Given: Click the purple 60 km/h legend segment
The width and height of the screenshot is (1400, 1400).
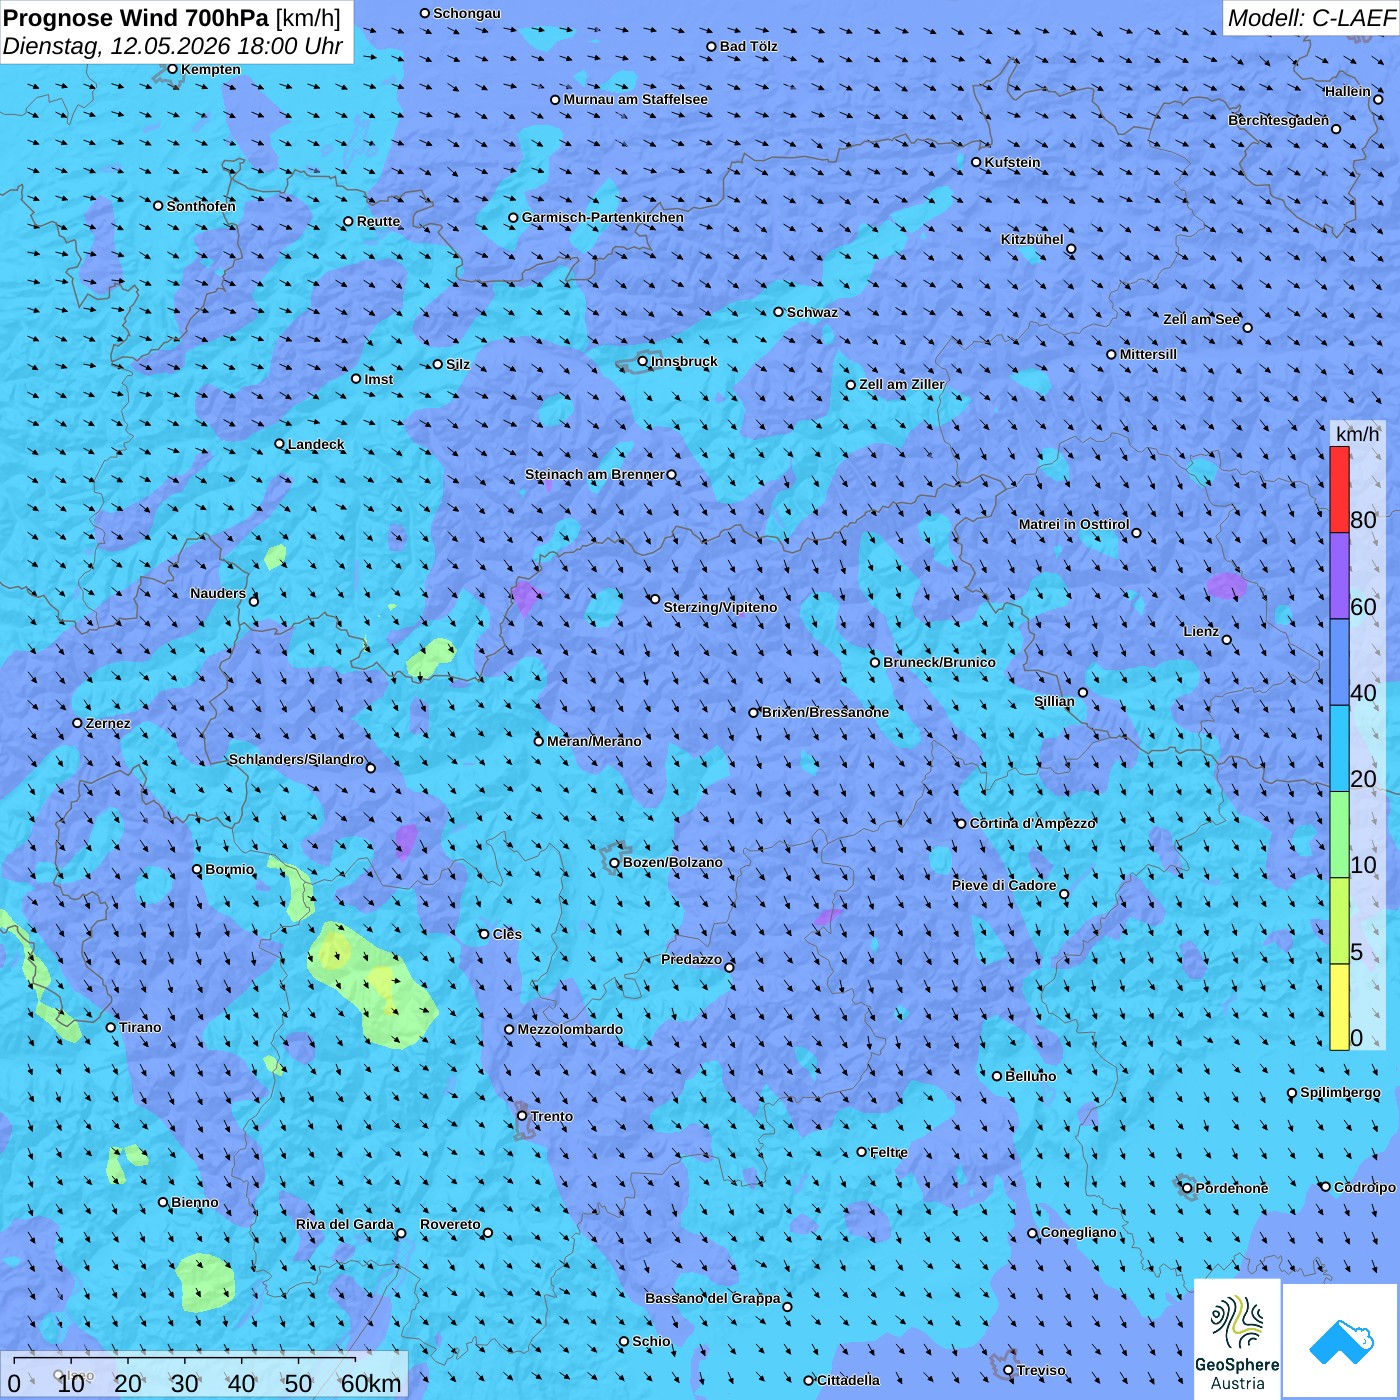Looking at the screenshot, I should [x=1339, y=576].
